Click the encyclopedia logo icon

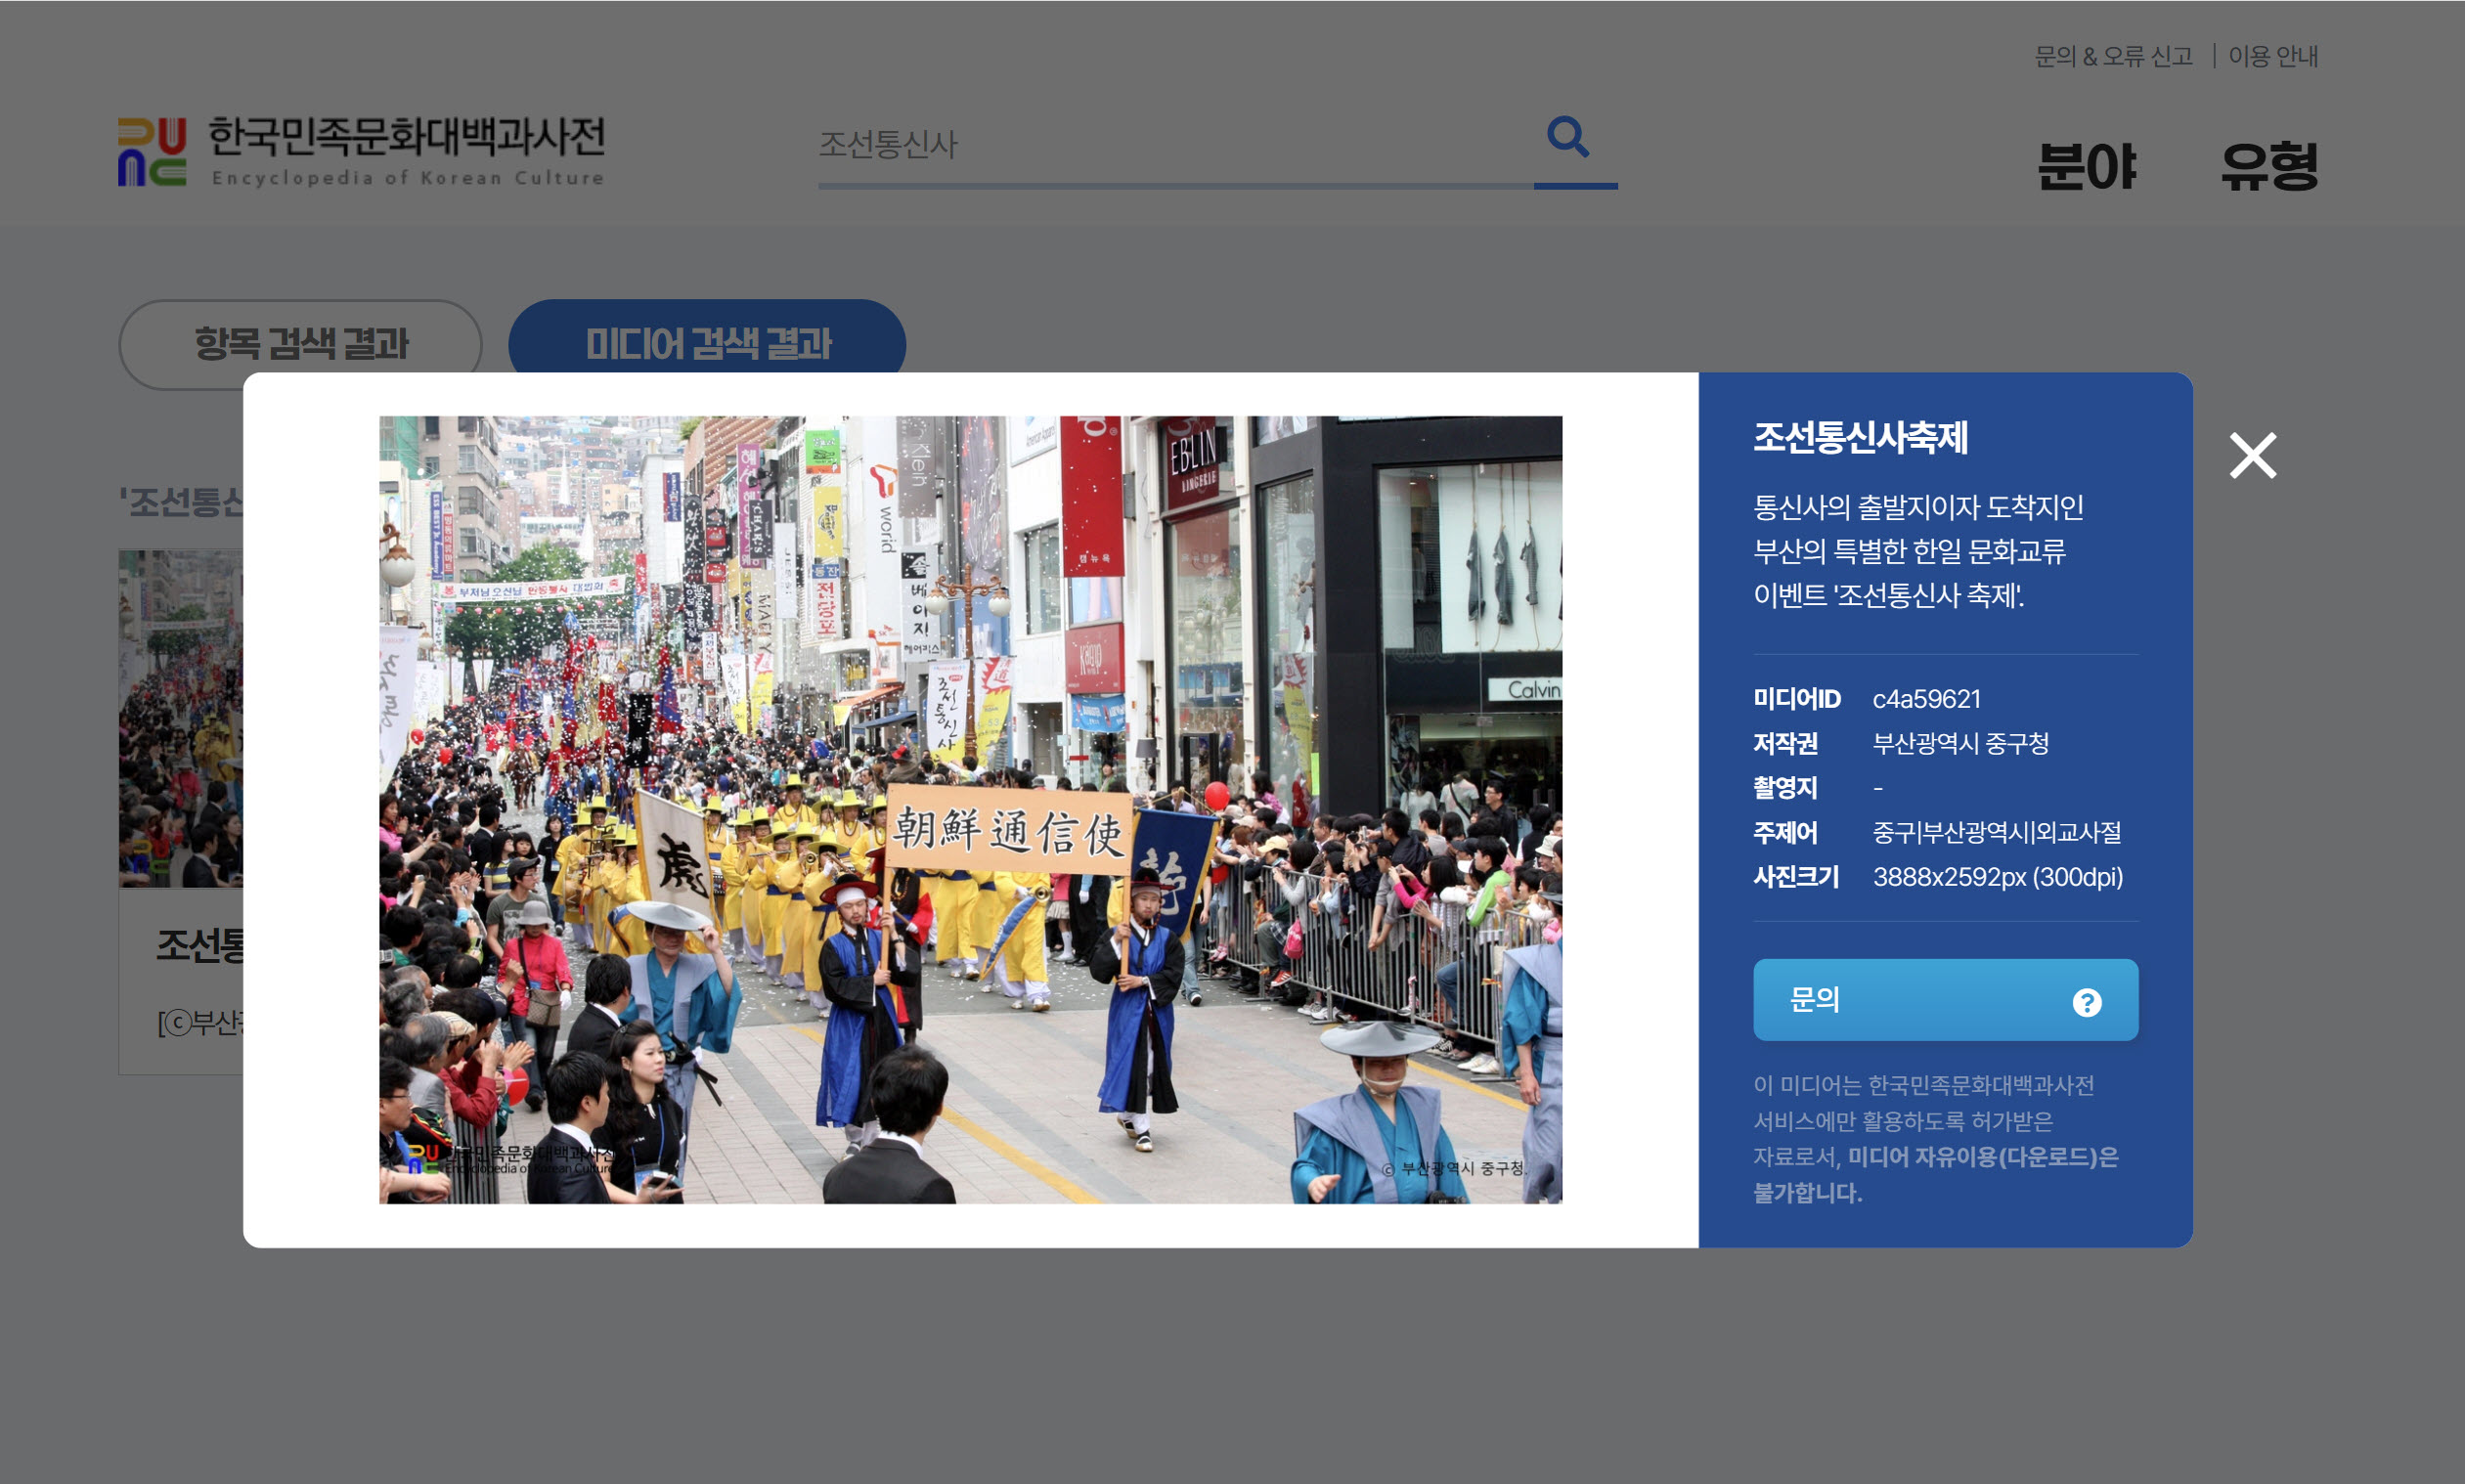(x=152, y=152)
